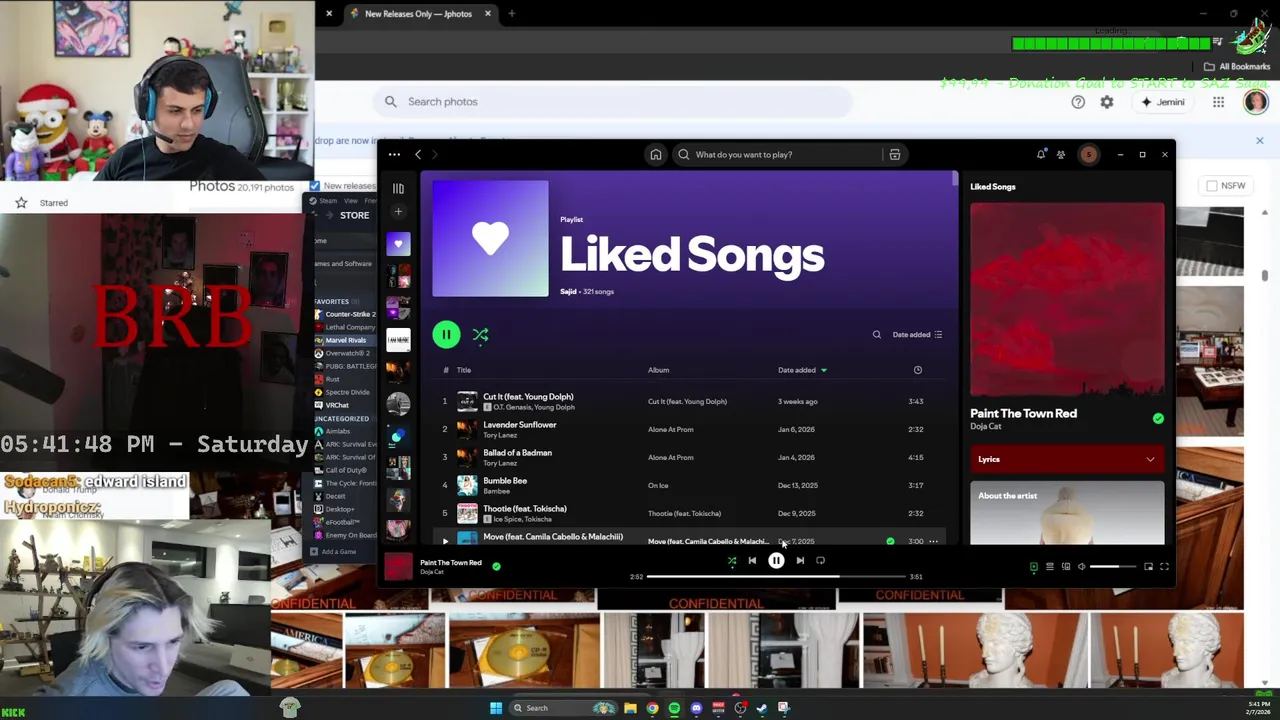Toggle the liked checkmark on the Move track row
1280x720 pixels.
tap(890, 541)
